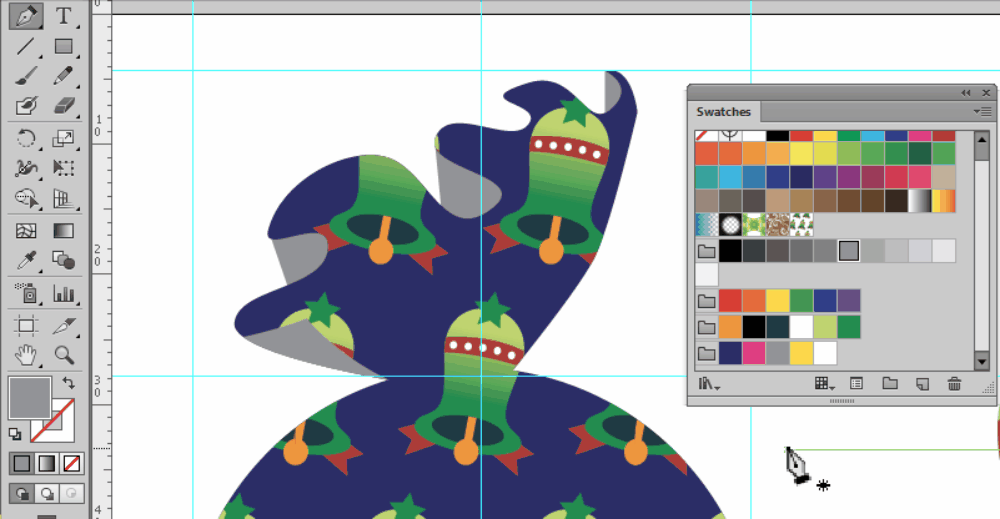Activate the gray Fill box in toolbar
Screen dimensions: 1000x519
pyautogui.click(x=29, y=398)
